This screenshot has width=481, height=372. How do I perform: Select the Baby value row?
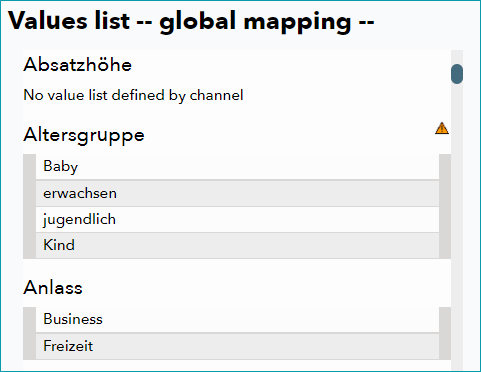pyautogui.click(x=237, y=167)
